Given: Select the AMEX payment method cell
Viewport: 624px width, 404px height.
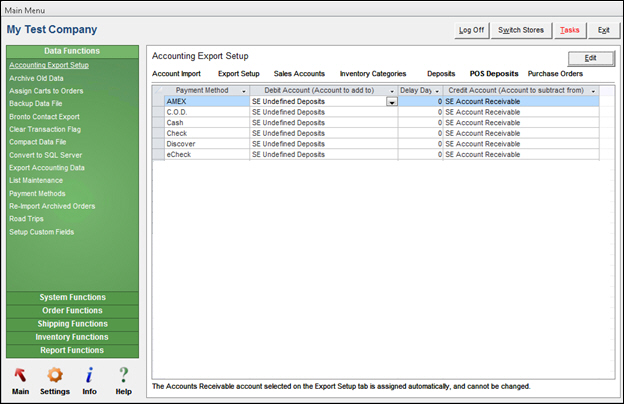Looking at the screenshot, I should pyautogui.click(x=207, y=101).
